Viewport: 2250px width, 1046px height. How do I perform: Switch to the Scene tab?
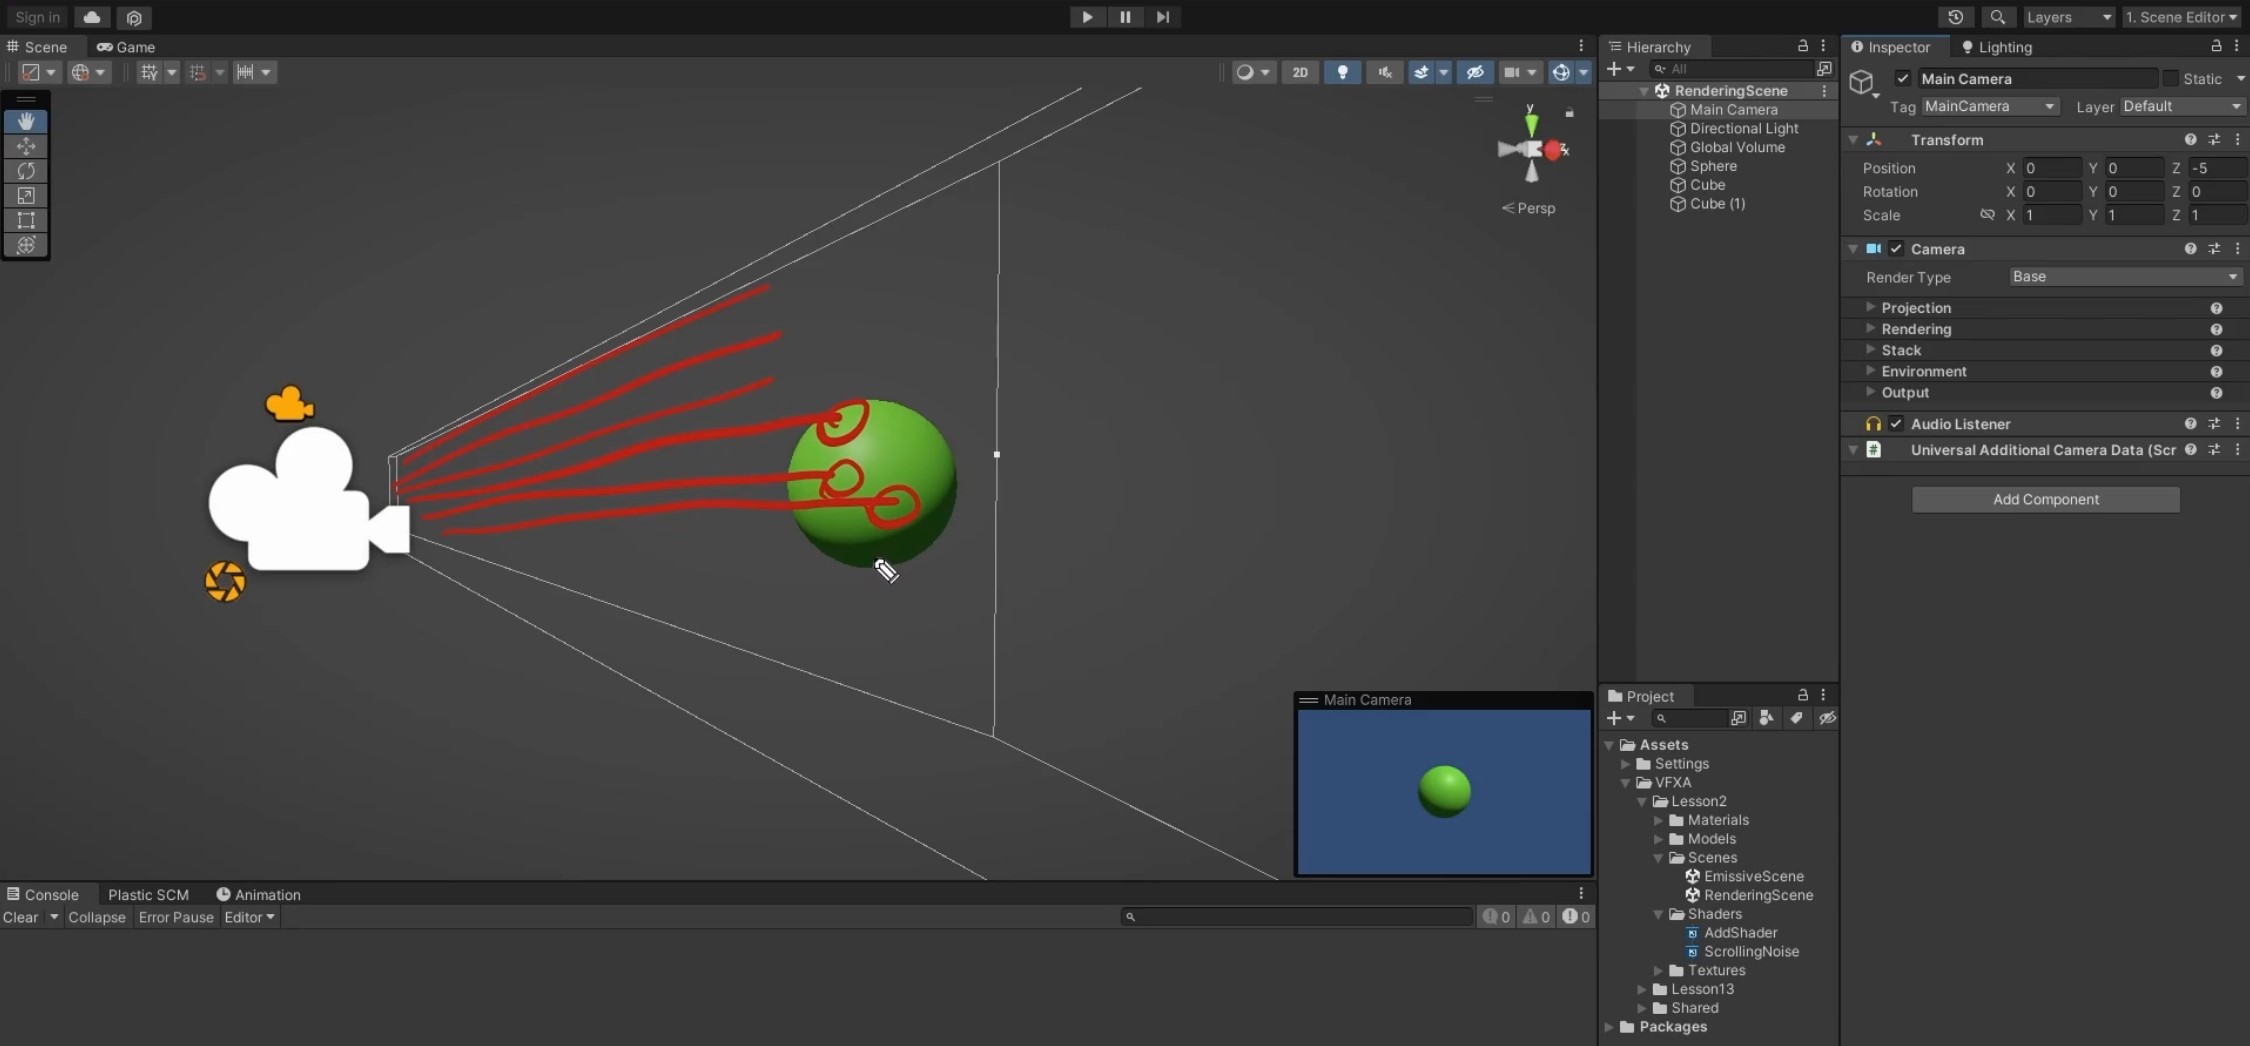(37, 47)
